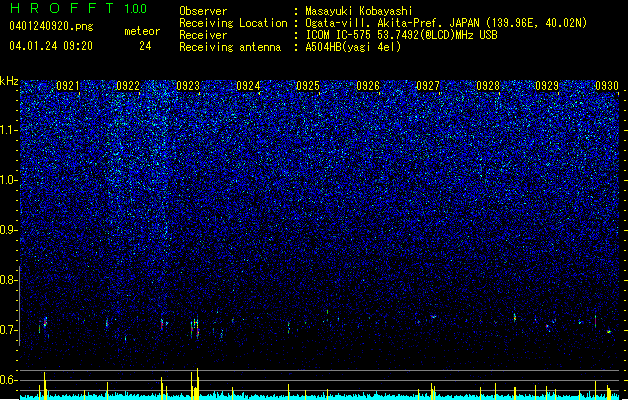Click the 1.0 kHz frequency axis label
Screen dimensions: 629x400
(x=8, y=180)
